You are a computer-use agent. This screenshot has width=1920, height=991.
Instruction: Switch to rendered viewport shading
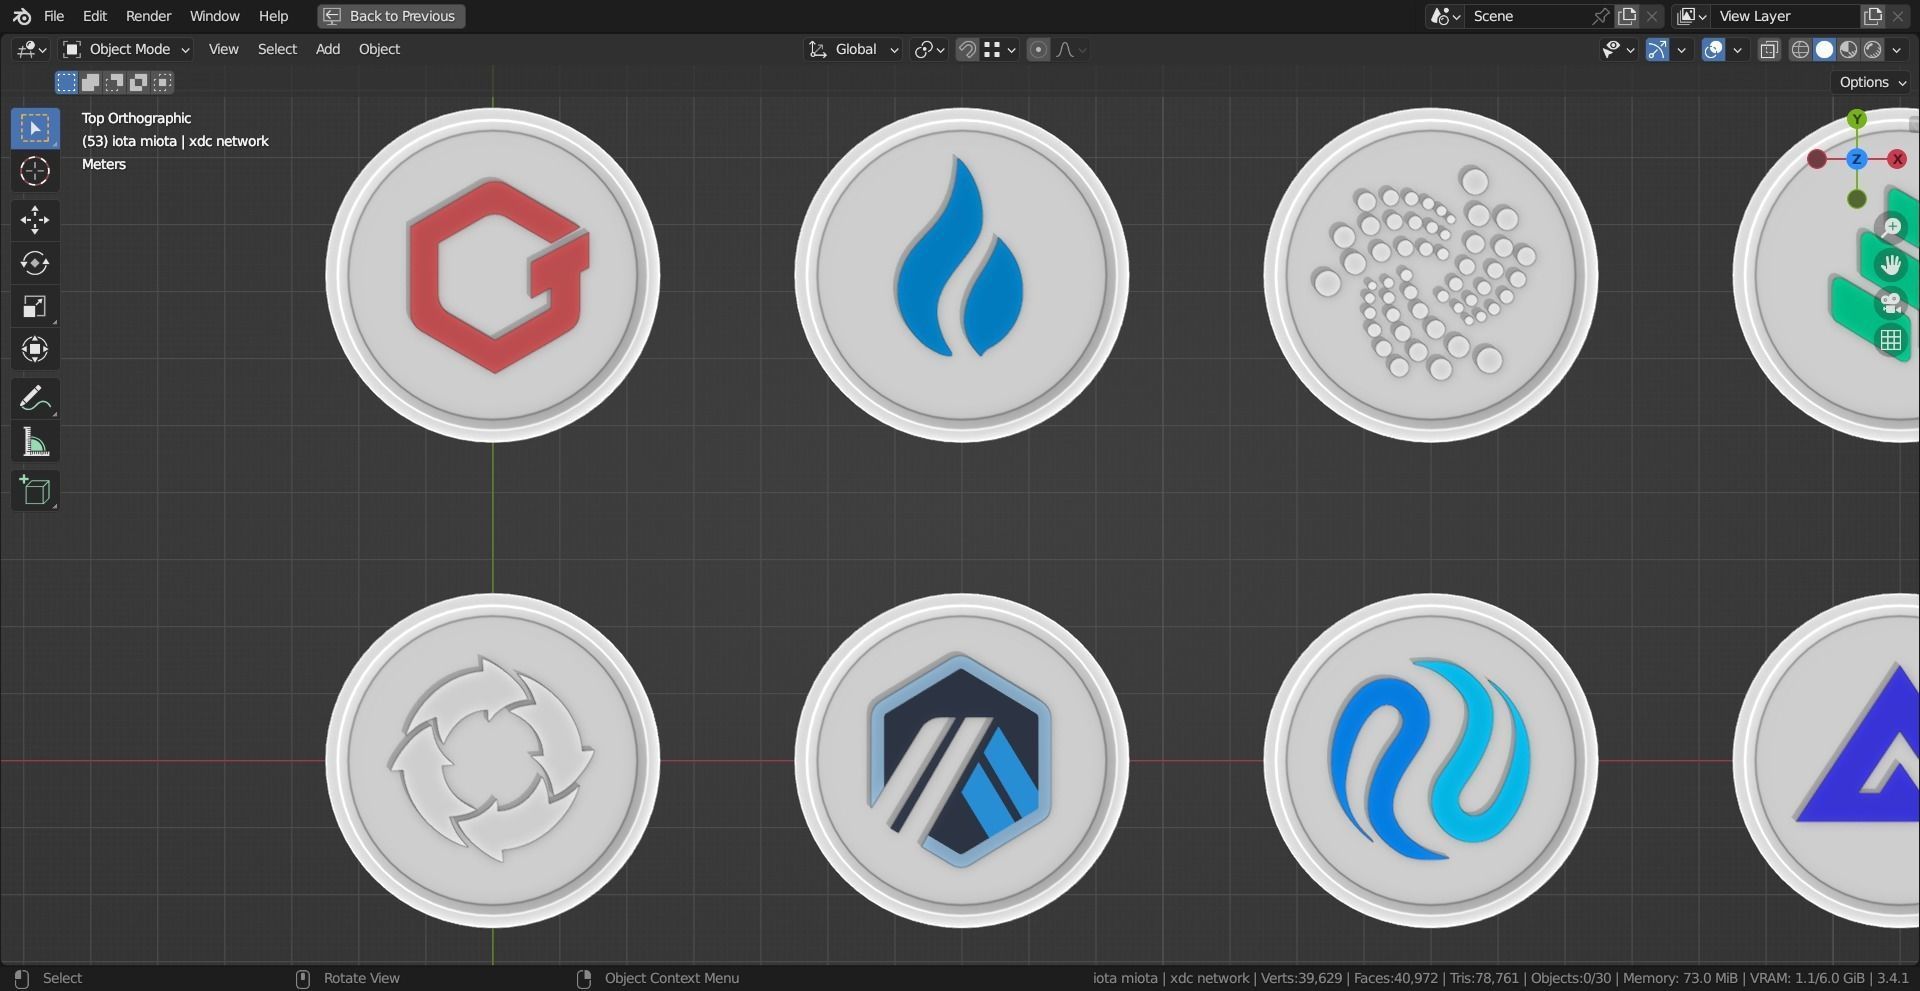click(x=1872, y=49)
